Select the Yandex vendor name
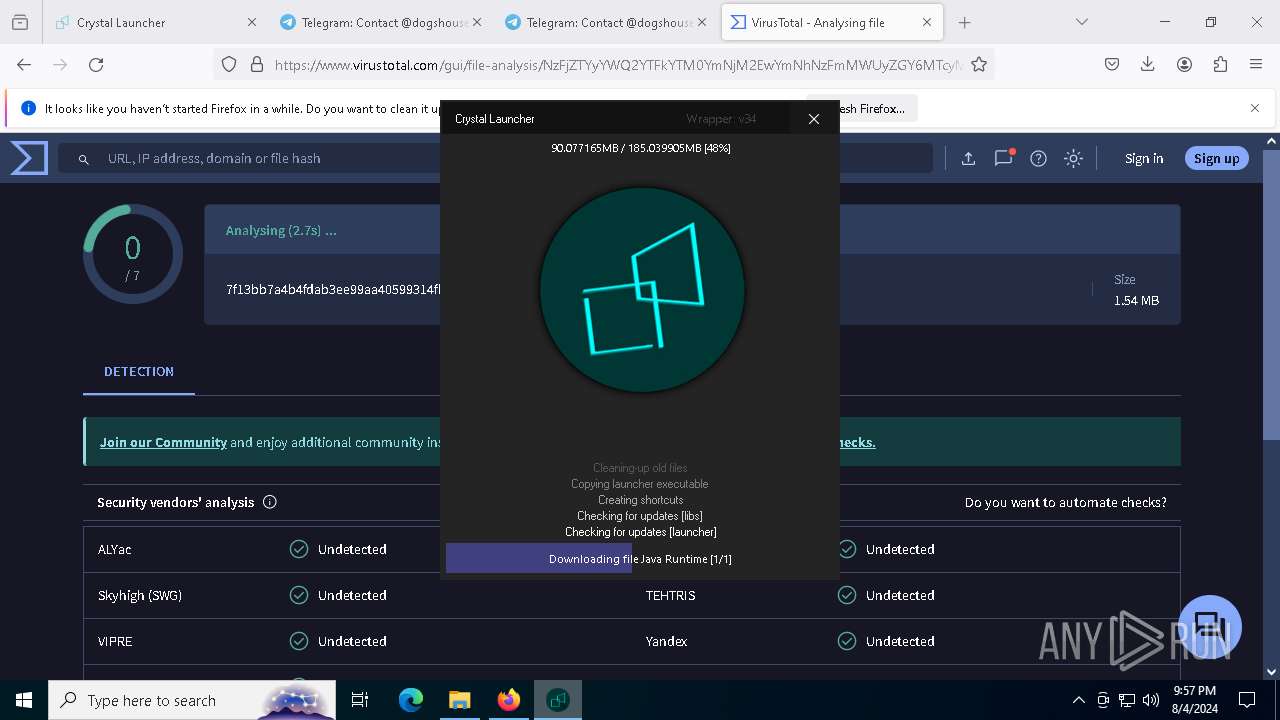The height and width of the screenshot is (720, 1280). click(x=666, y=641)
